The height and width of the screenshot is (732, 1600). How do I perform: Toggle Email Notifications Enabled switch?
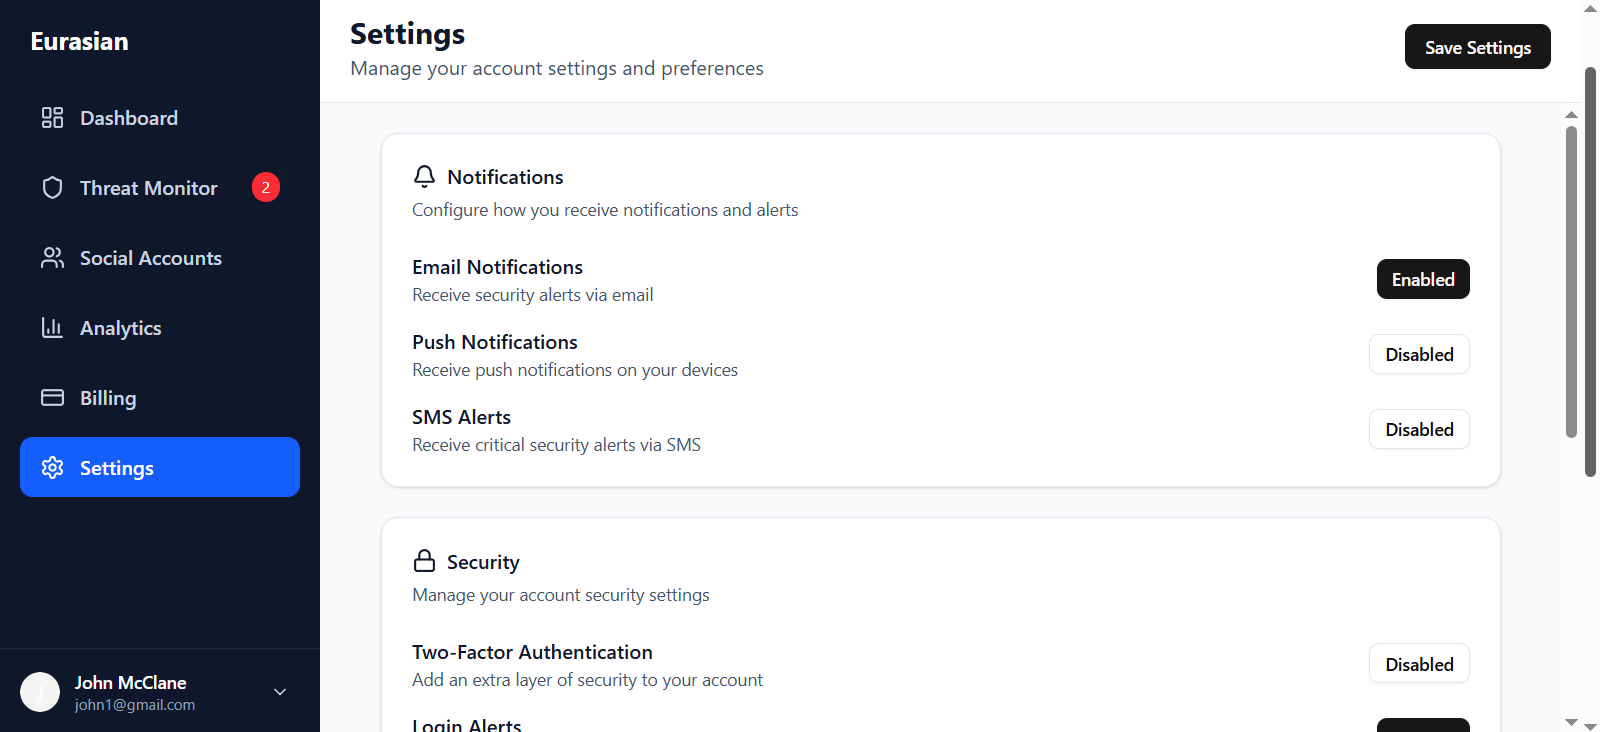(x=1422, y=279)
